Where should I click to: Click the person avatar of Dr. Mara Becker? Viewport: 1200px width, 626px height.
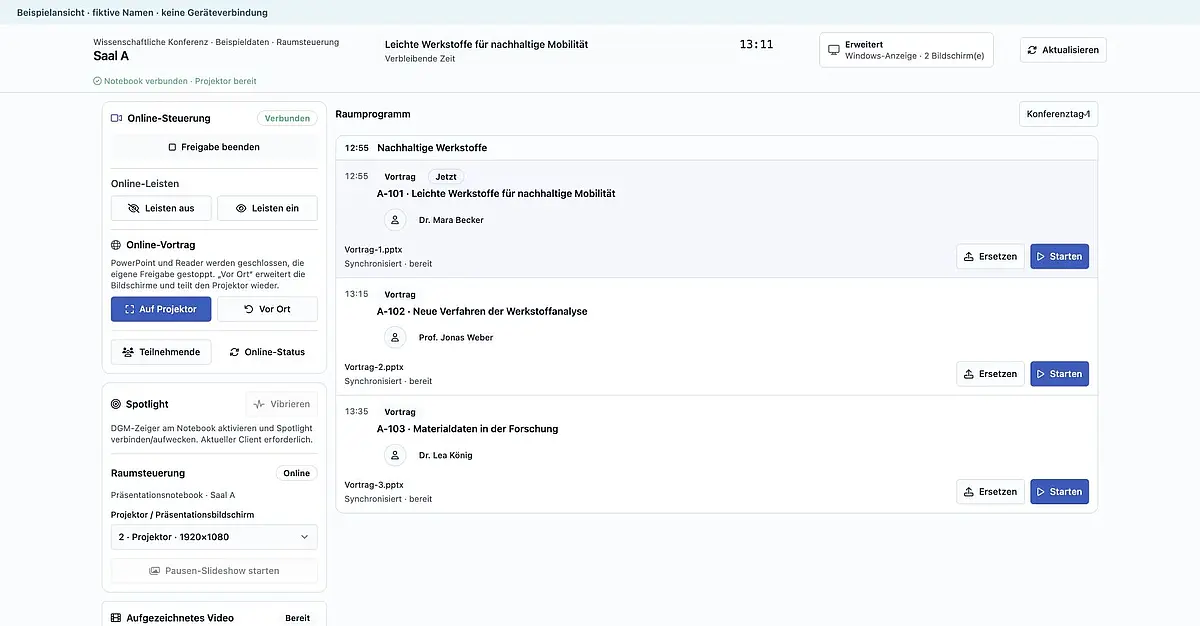coord(395,220)
